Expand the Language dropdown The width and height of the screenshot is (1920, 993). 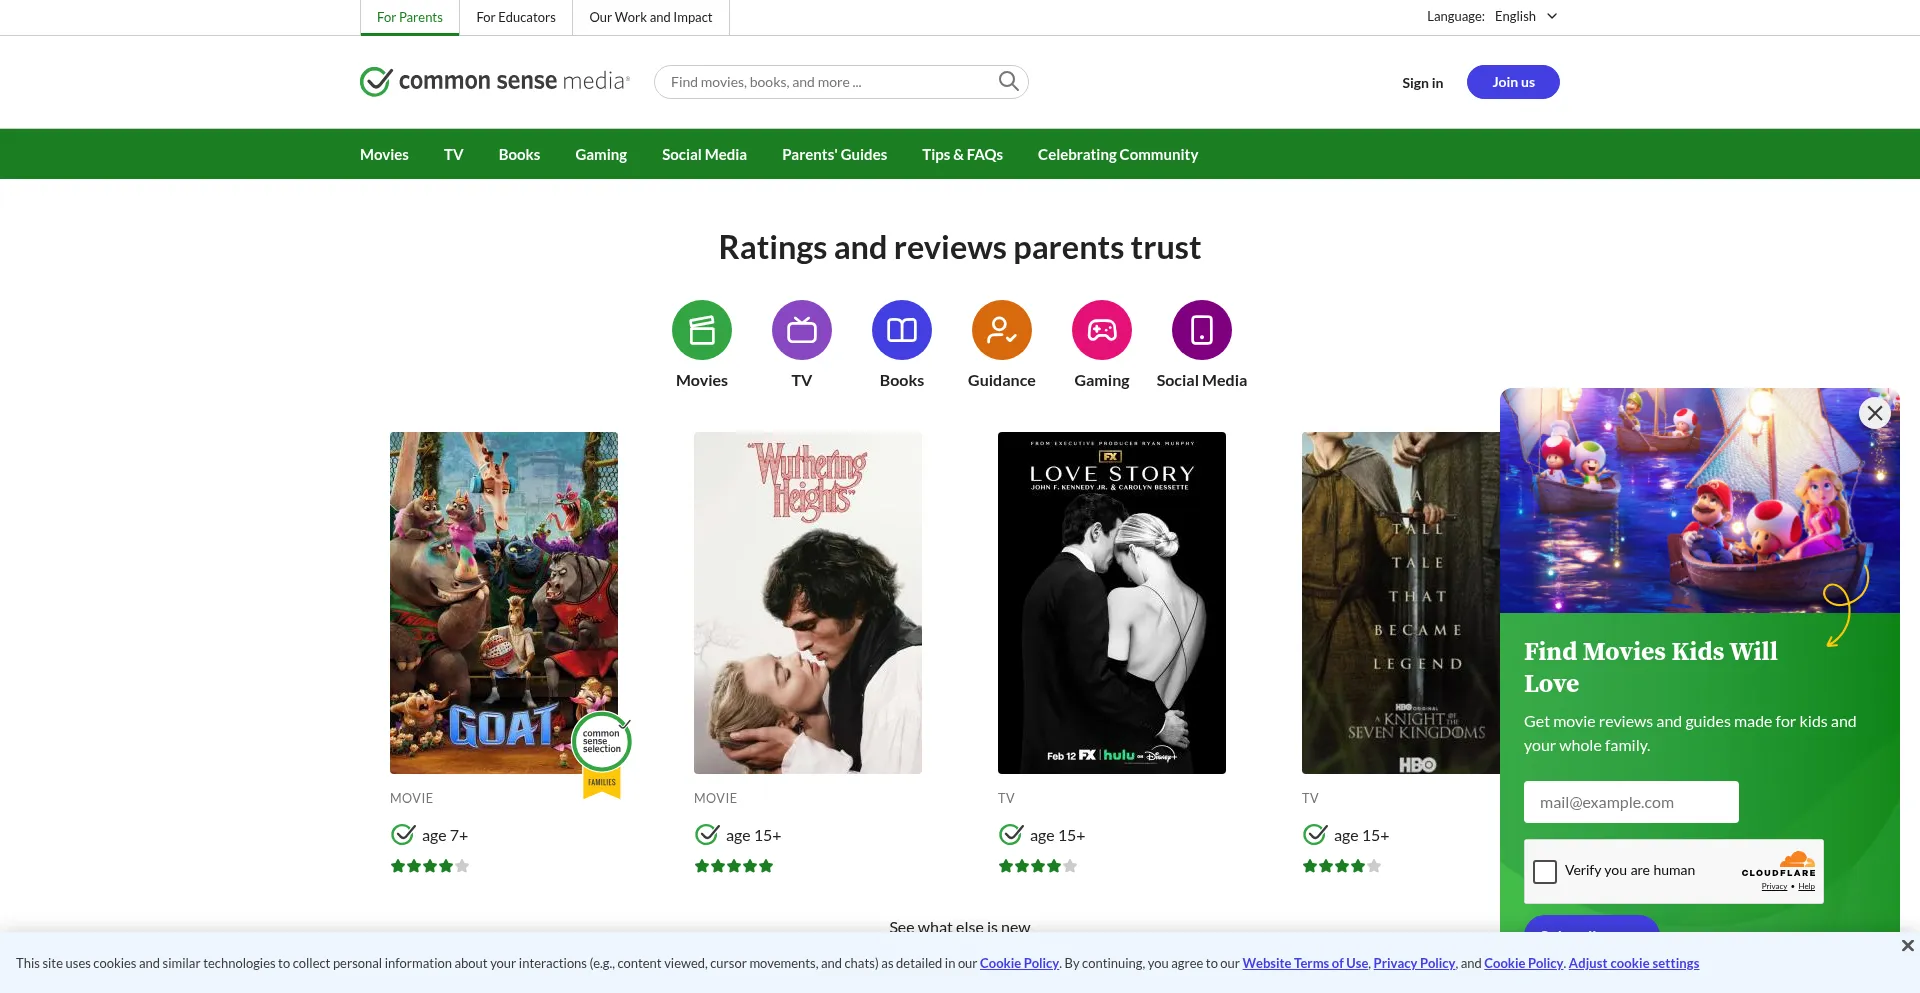1526,16
